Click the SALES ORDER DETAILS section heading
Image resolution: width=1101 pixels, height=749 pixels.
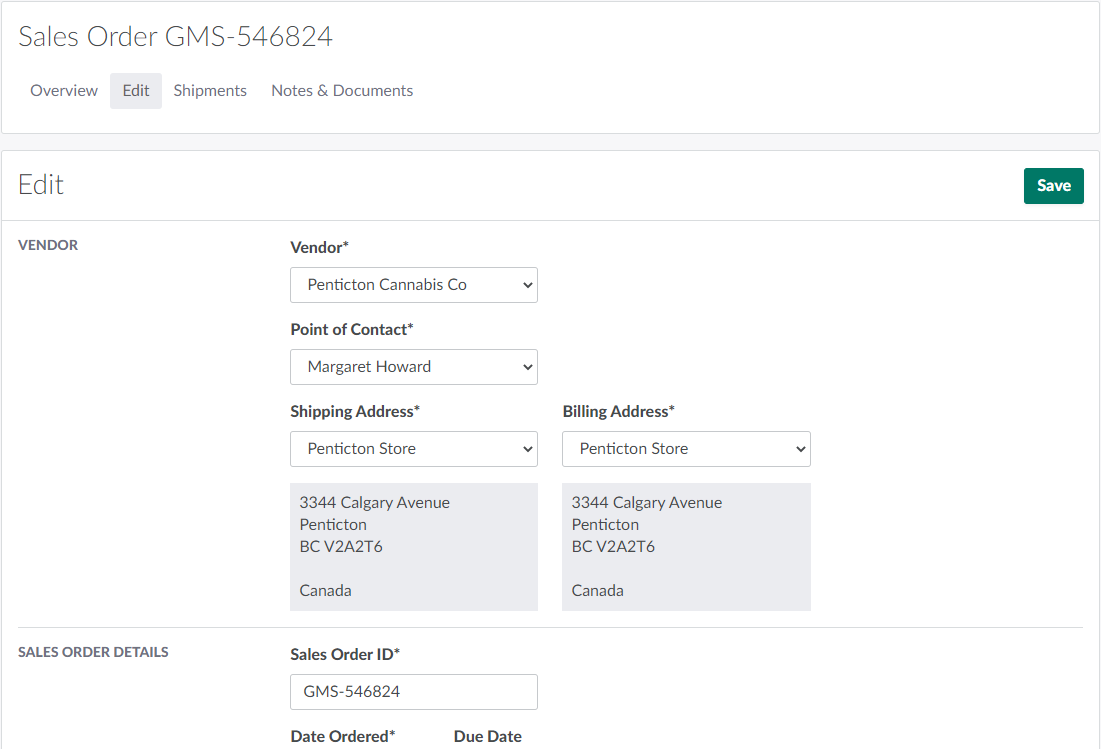pos(93,652)
